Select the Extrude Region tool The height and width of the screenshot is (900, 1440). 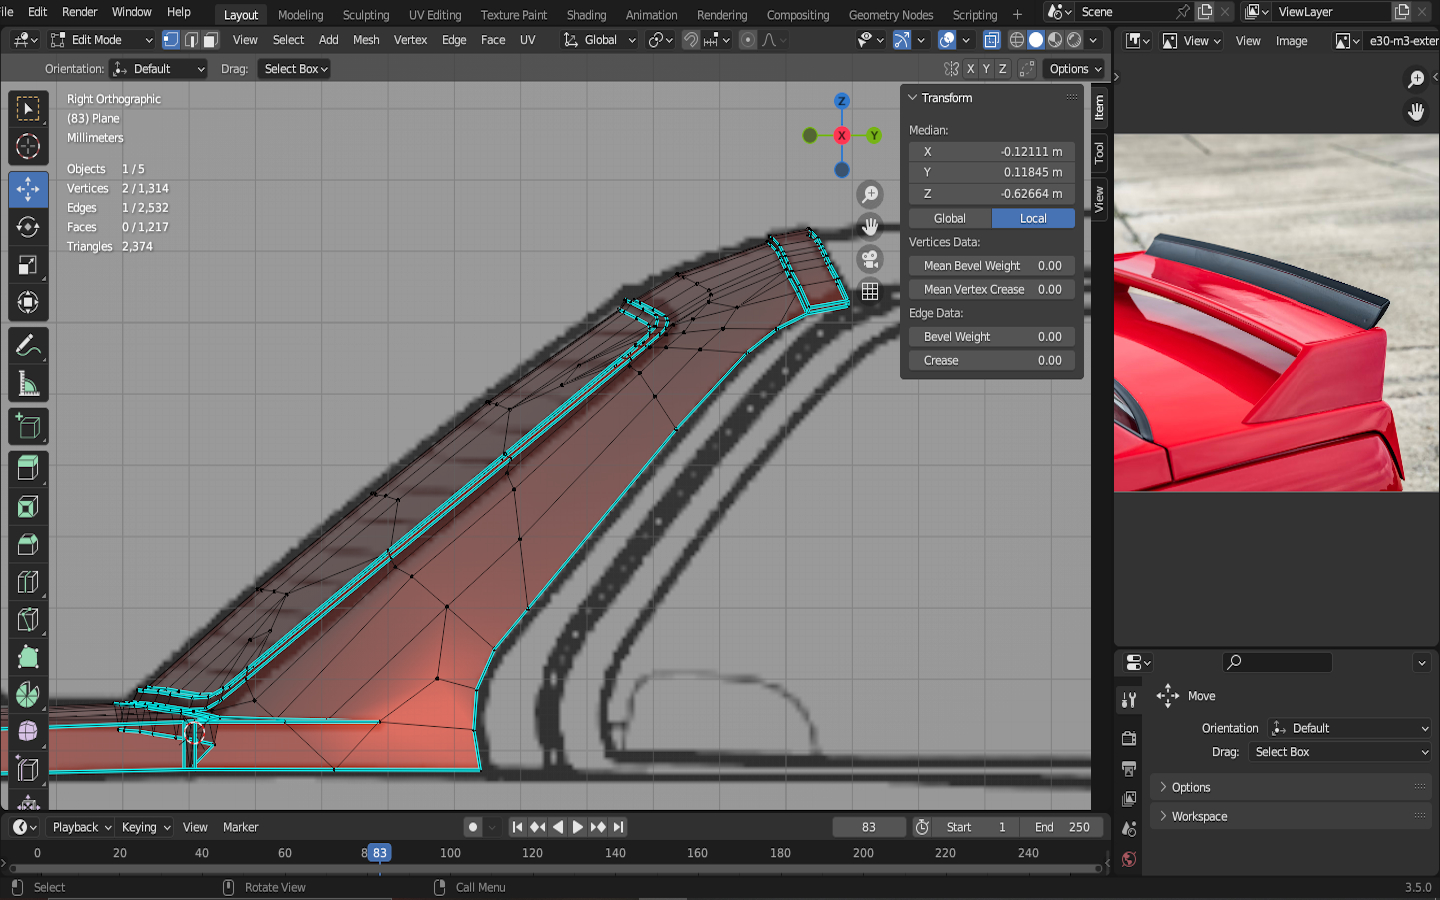click(28, 467)
